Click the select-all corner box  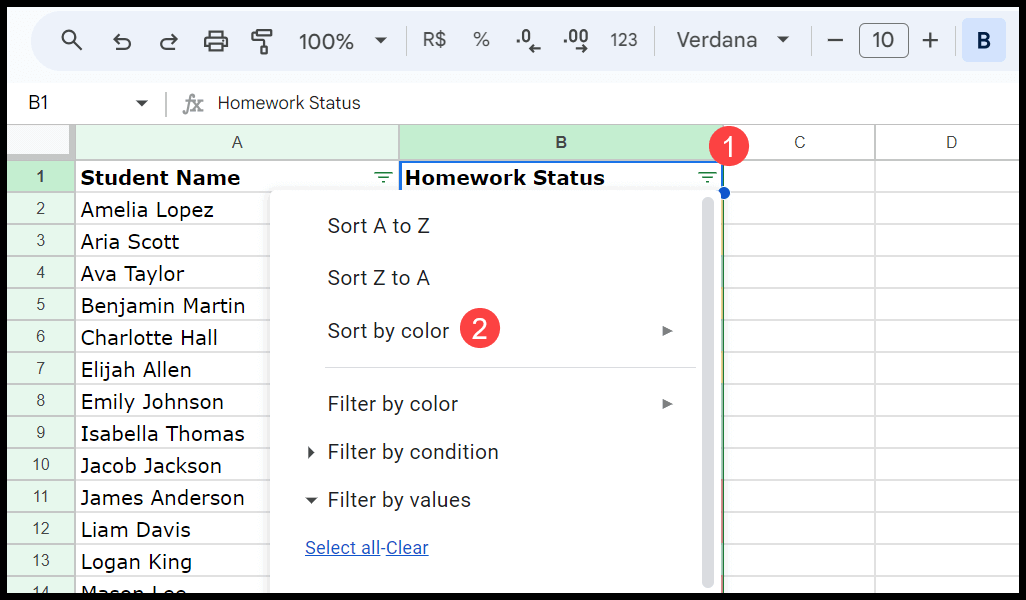(x=39, y=141)
